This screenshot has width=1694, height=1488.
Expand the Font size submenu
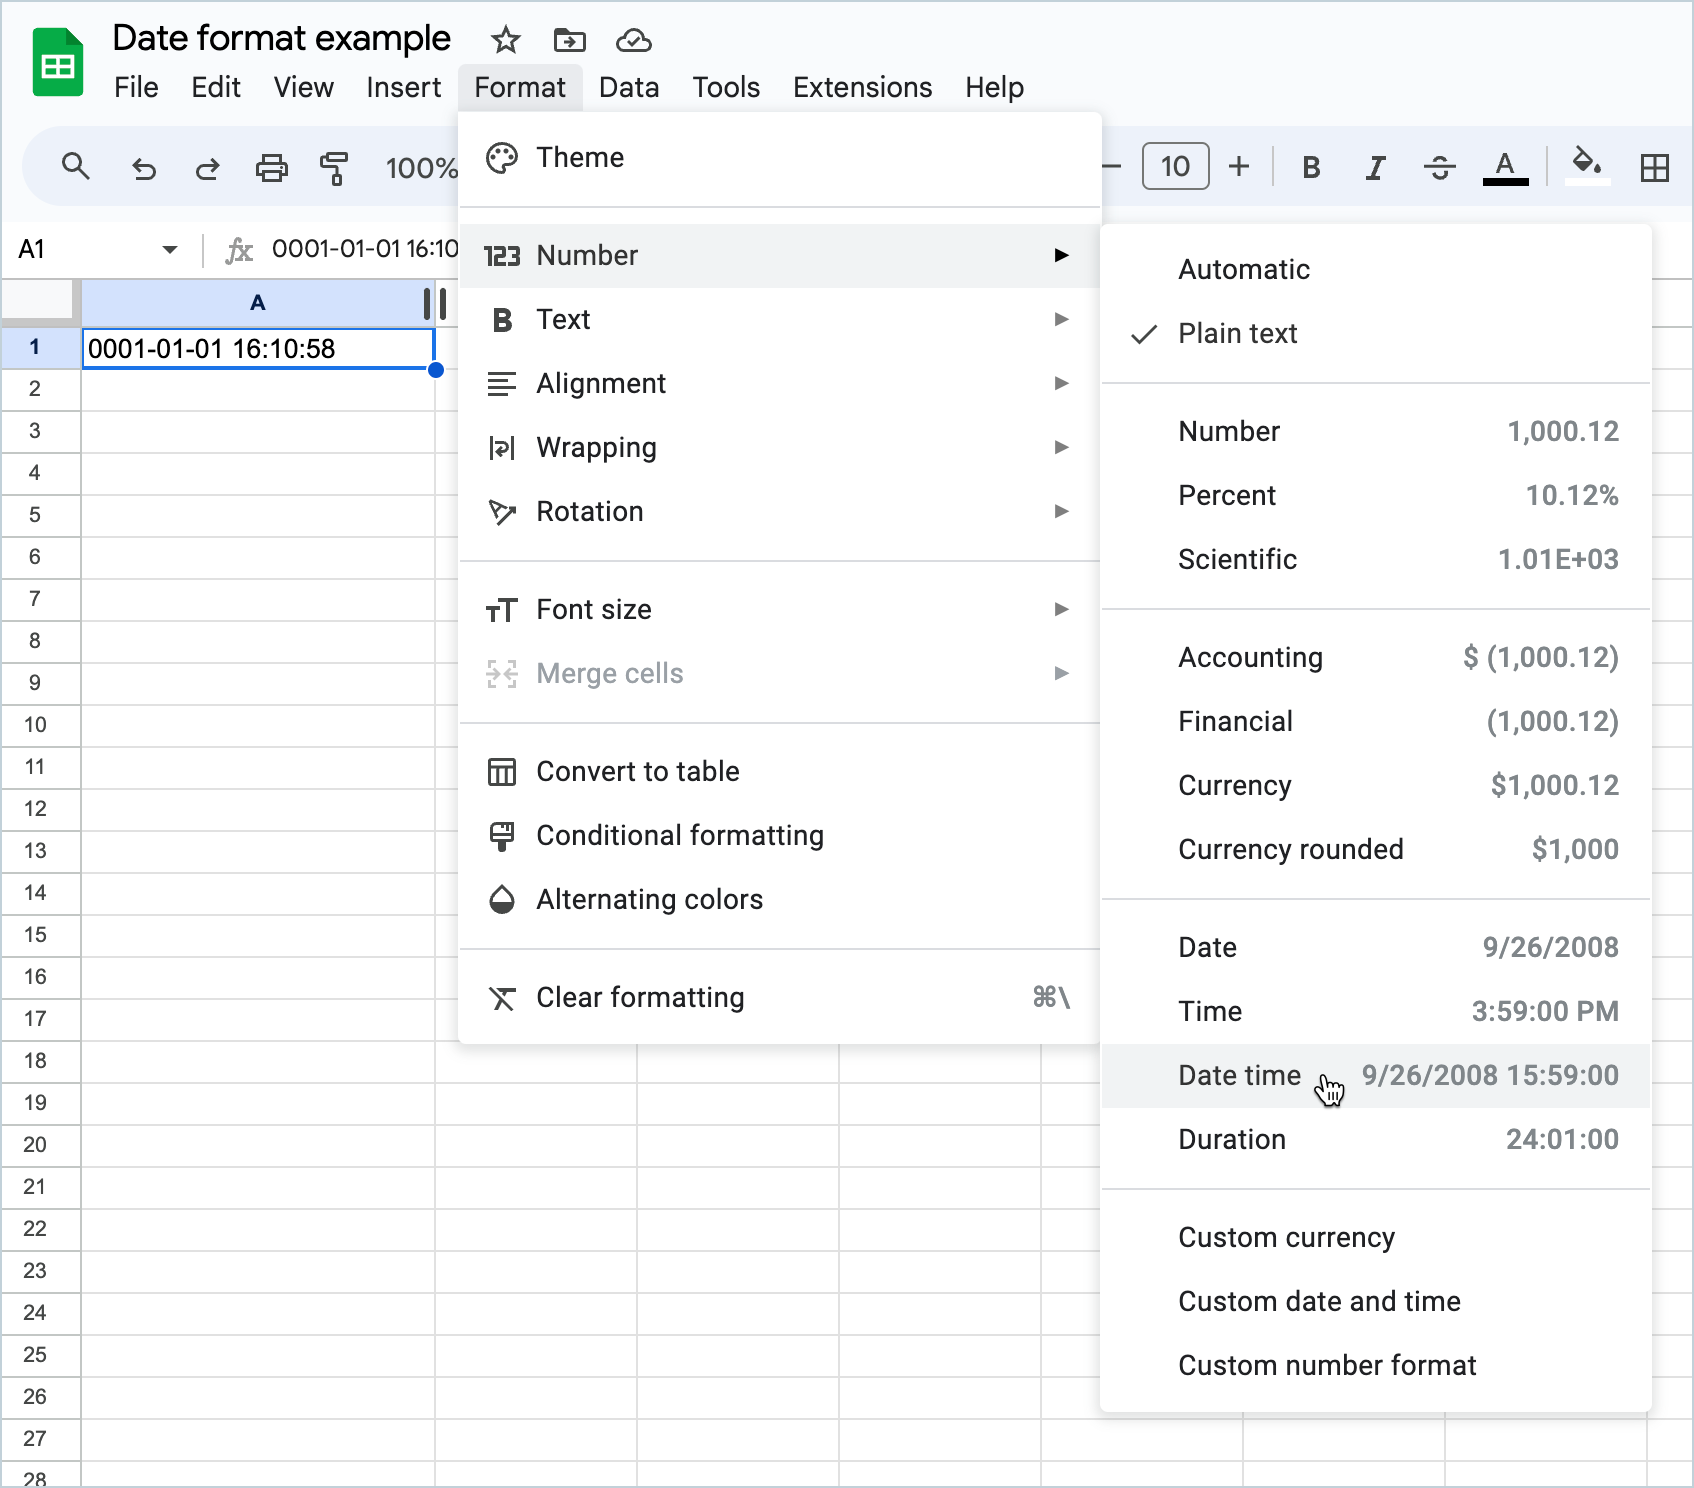(780, 610)
